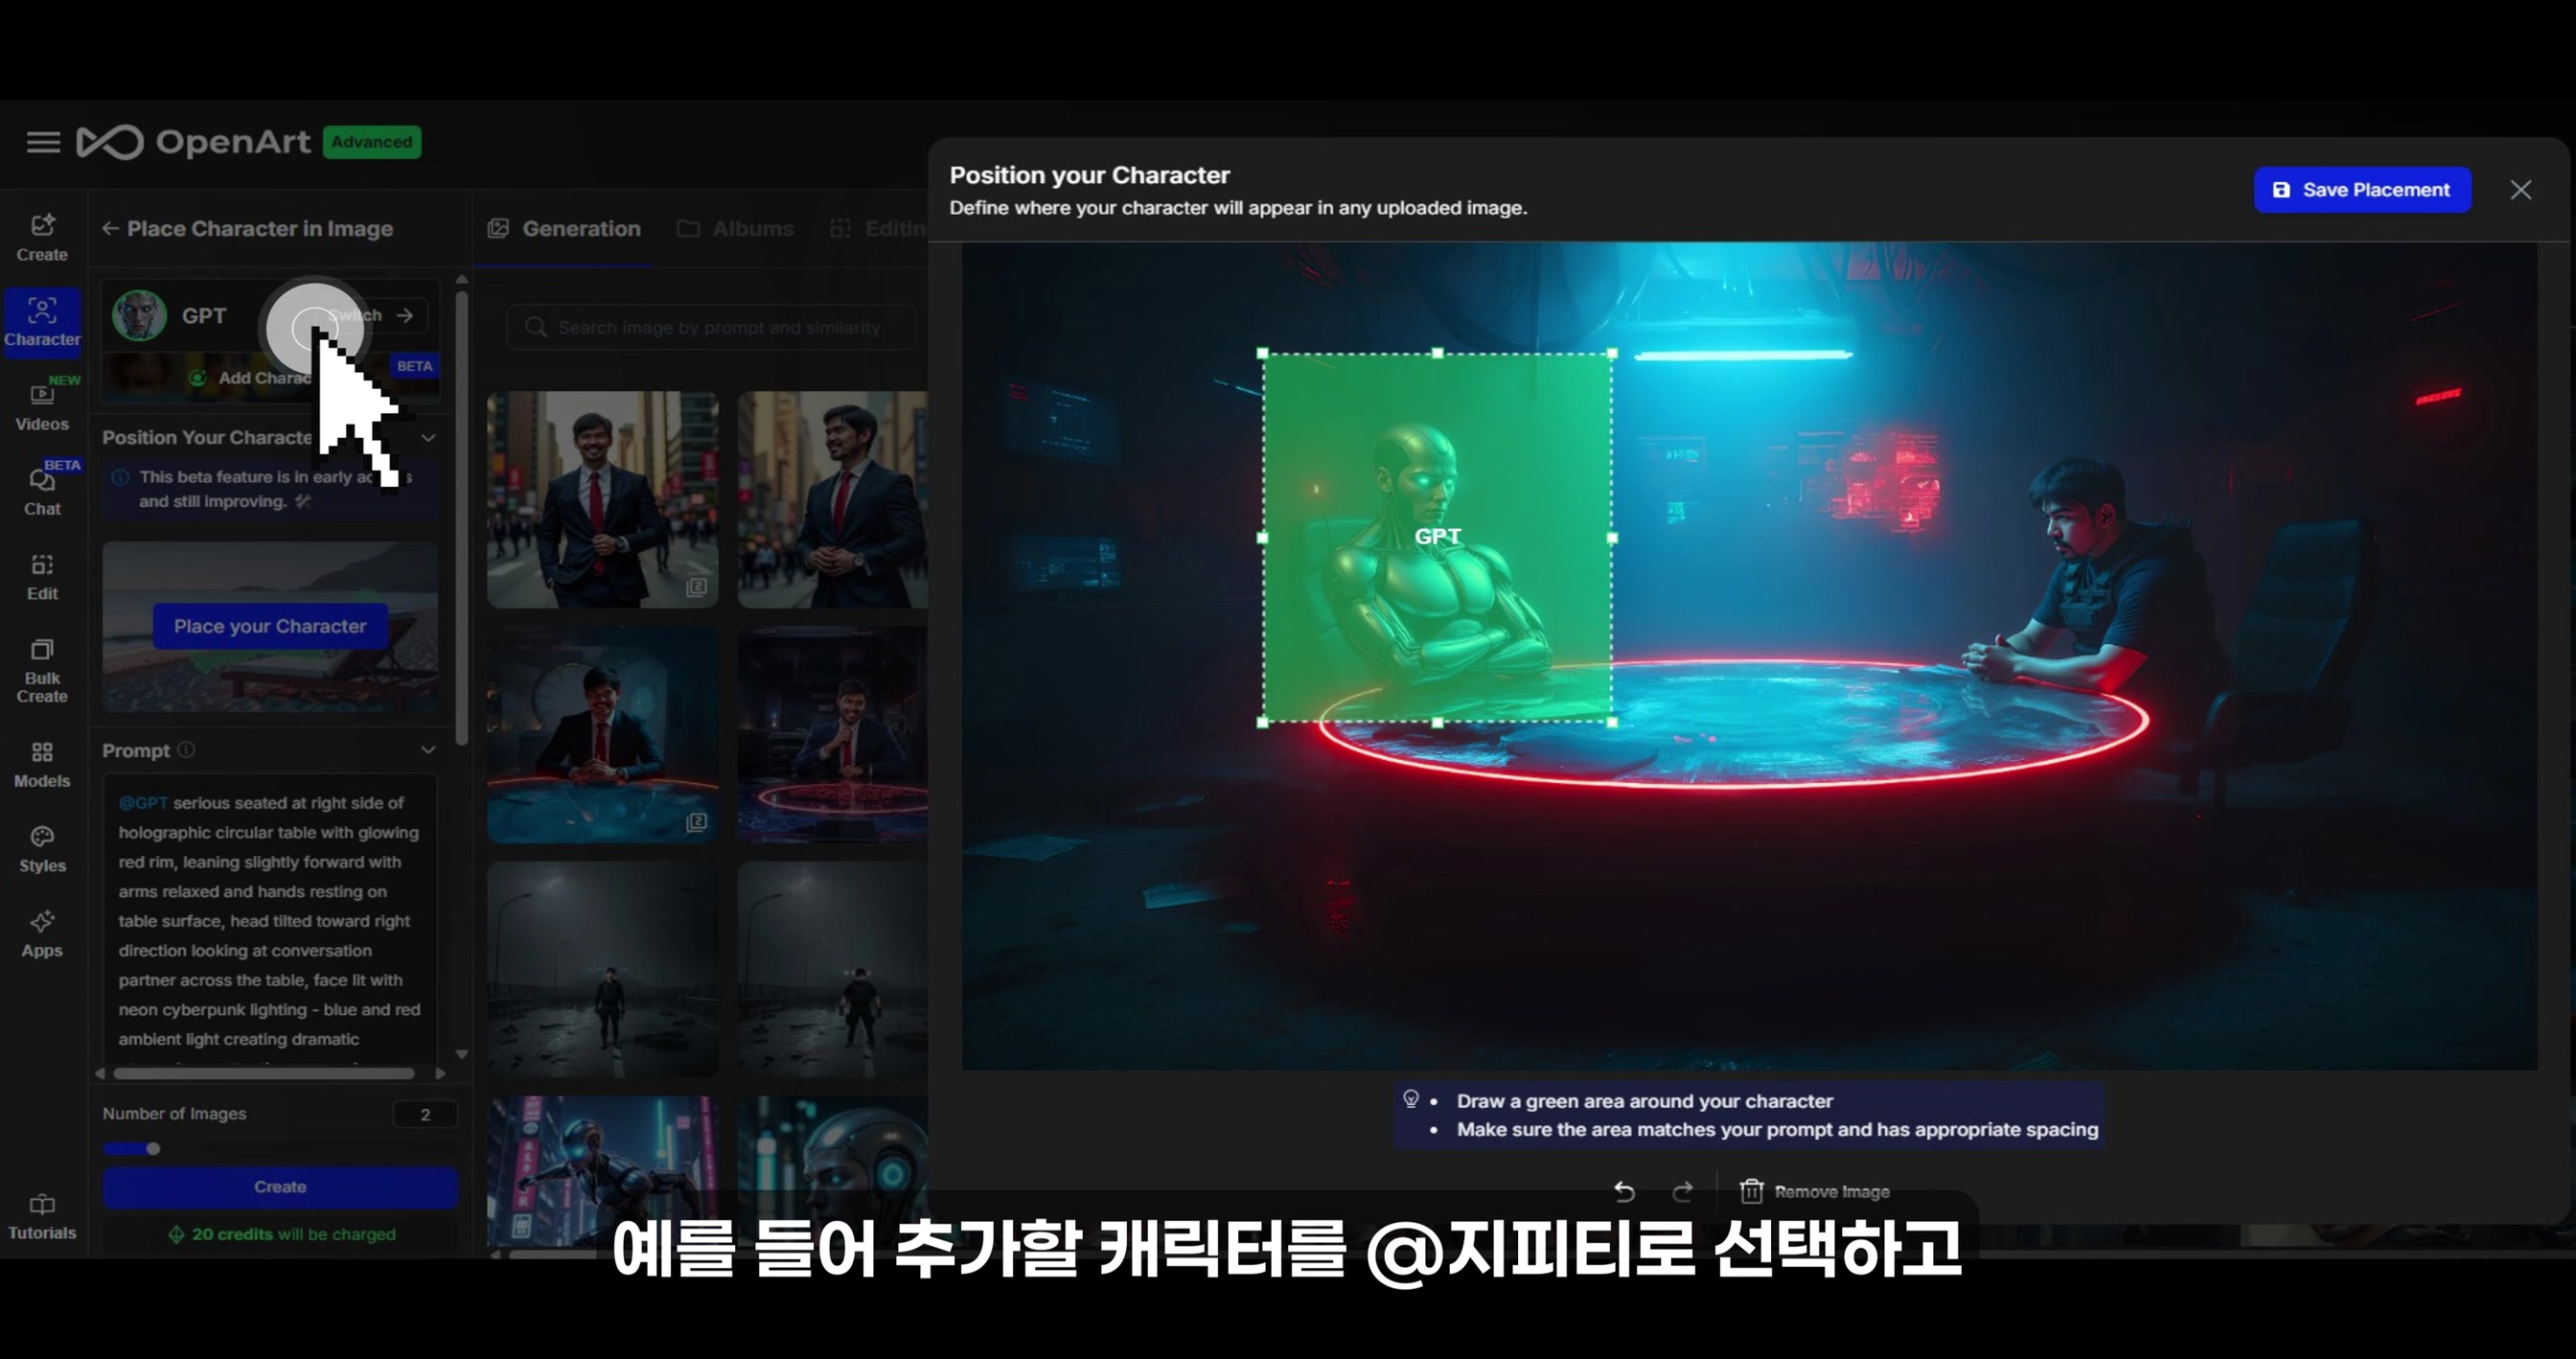Open the hamburger menu icon
The image size is (2576, 1359).
pos(43,142)
